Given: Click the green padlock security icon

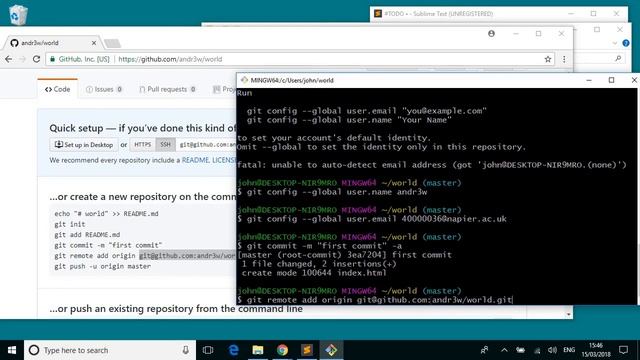Looking at the screenshot, I should [x=52, y=59].
